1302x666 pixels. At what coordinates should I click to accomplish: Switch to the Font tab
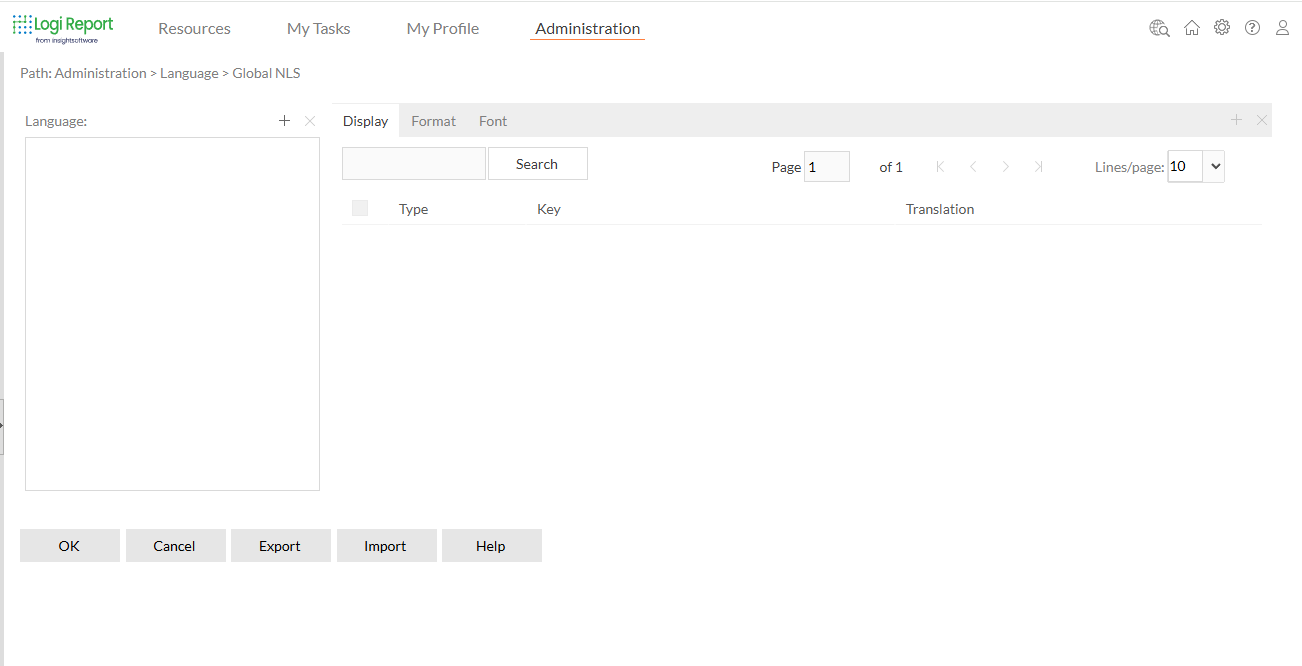coord(492,120)
